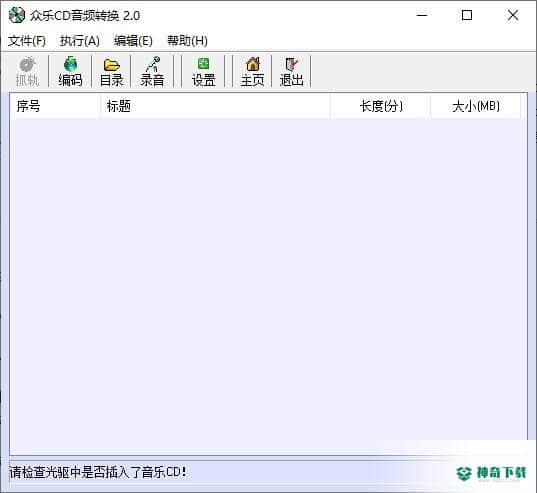Image resolution: width=537 pixels, height=493 pixels.
Task: Click the 大小(MB) column header
Action: point(475,106)
